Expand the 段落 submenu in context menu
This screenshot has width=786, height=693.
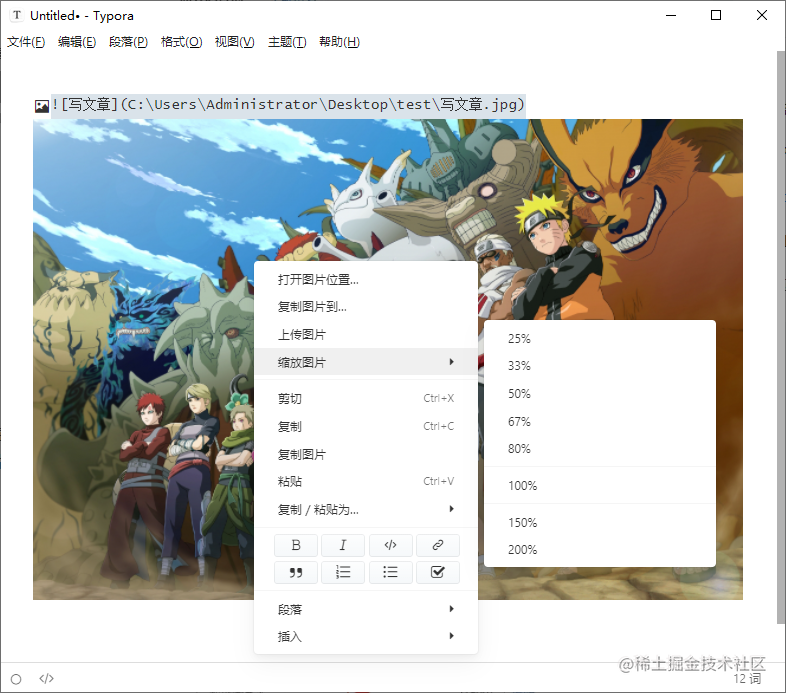coord(366,609)
